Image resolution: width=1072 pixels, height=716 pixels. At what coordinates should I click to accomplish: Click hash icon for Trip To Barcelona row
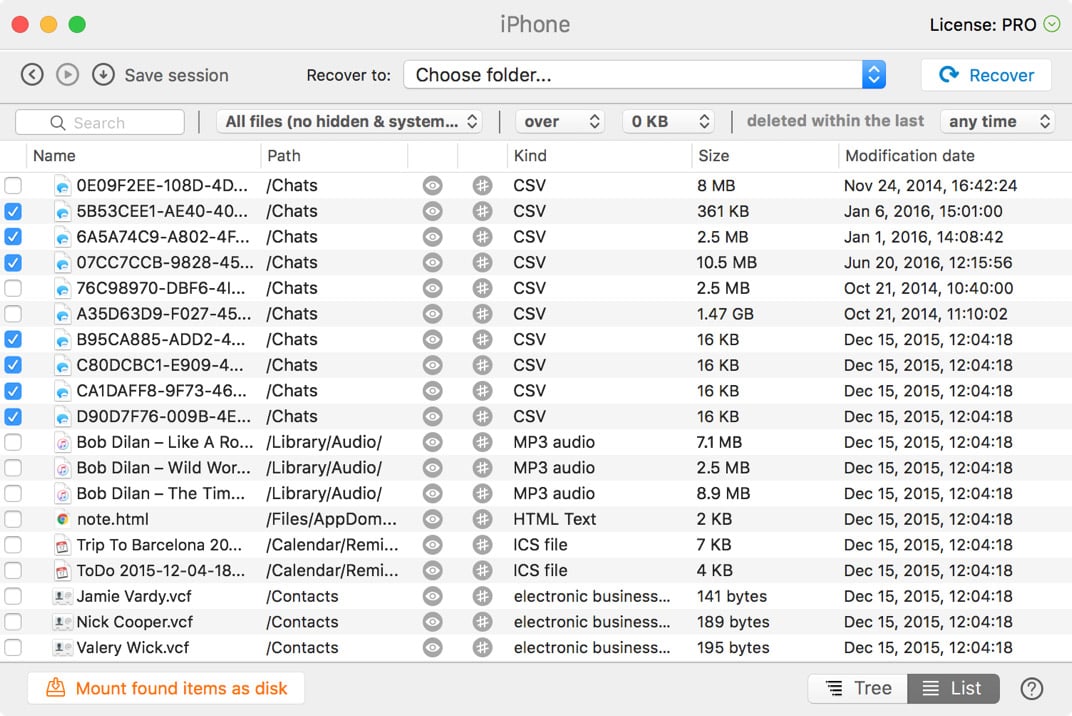tap(482, 545)
